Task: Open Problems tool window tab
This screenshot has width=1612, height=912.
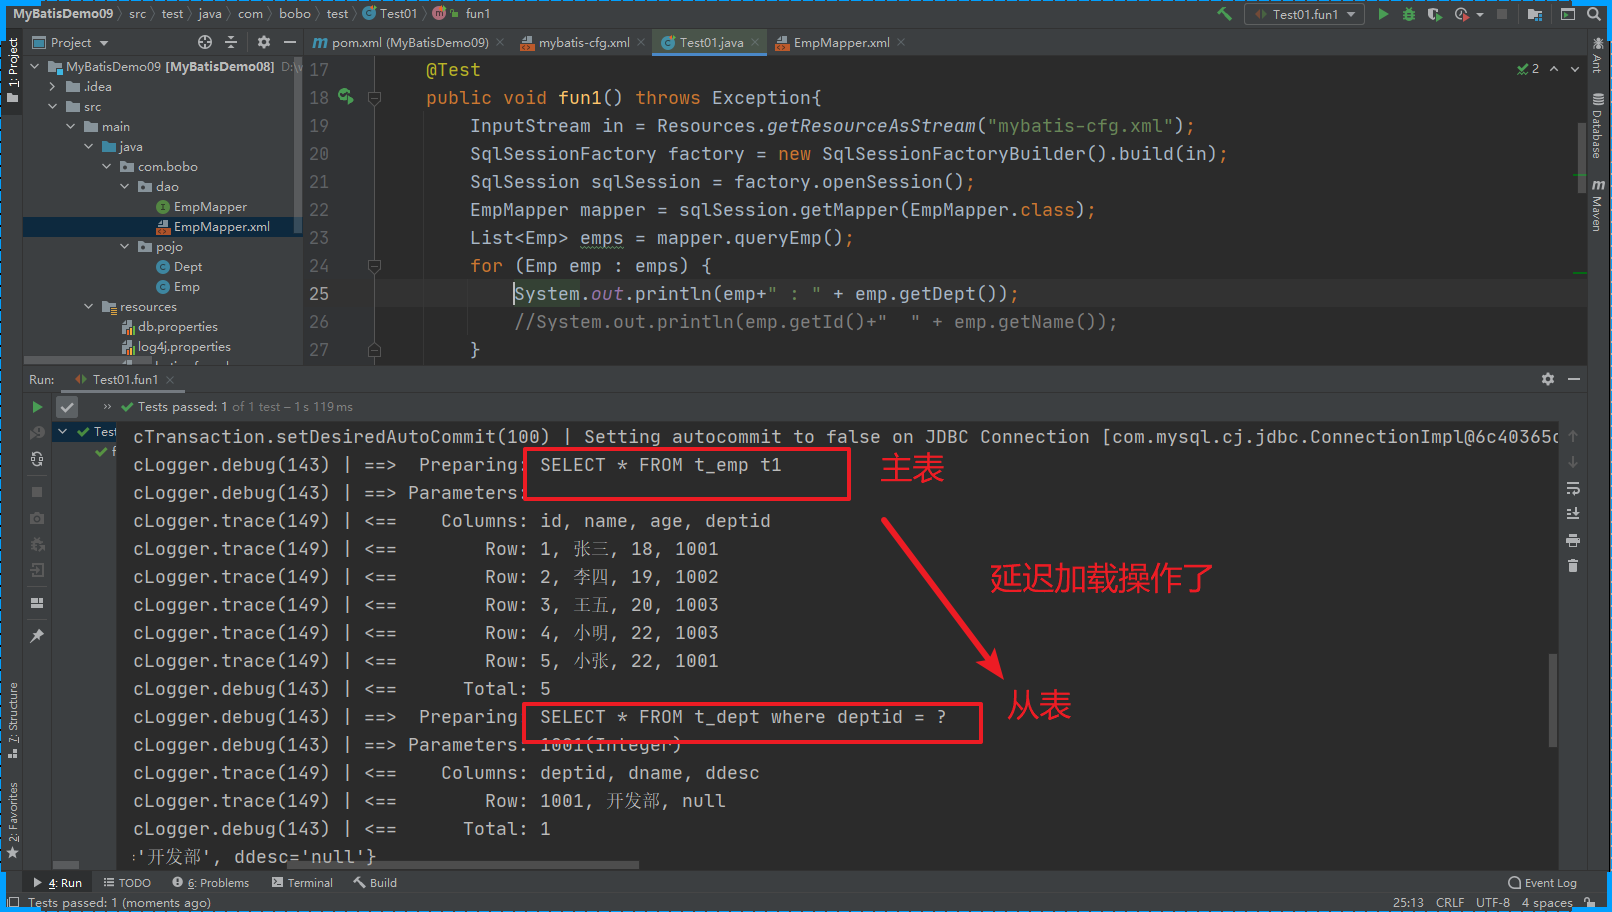Action: coord(210,883)
